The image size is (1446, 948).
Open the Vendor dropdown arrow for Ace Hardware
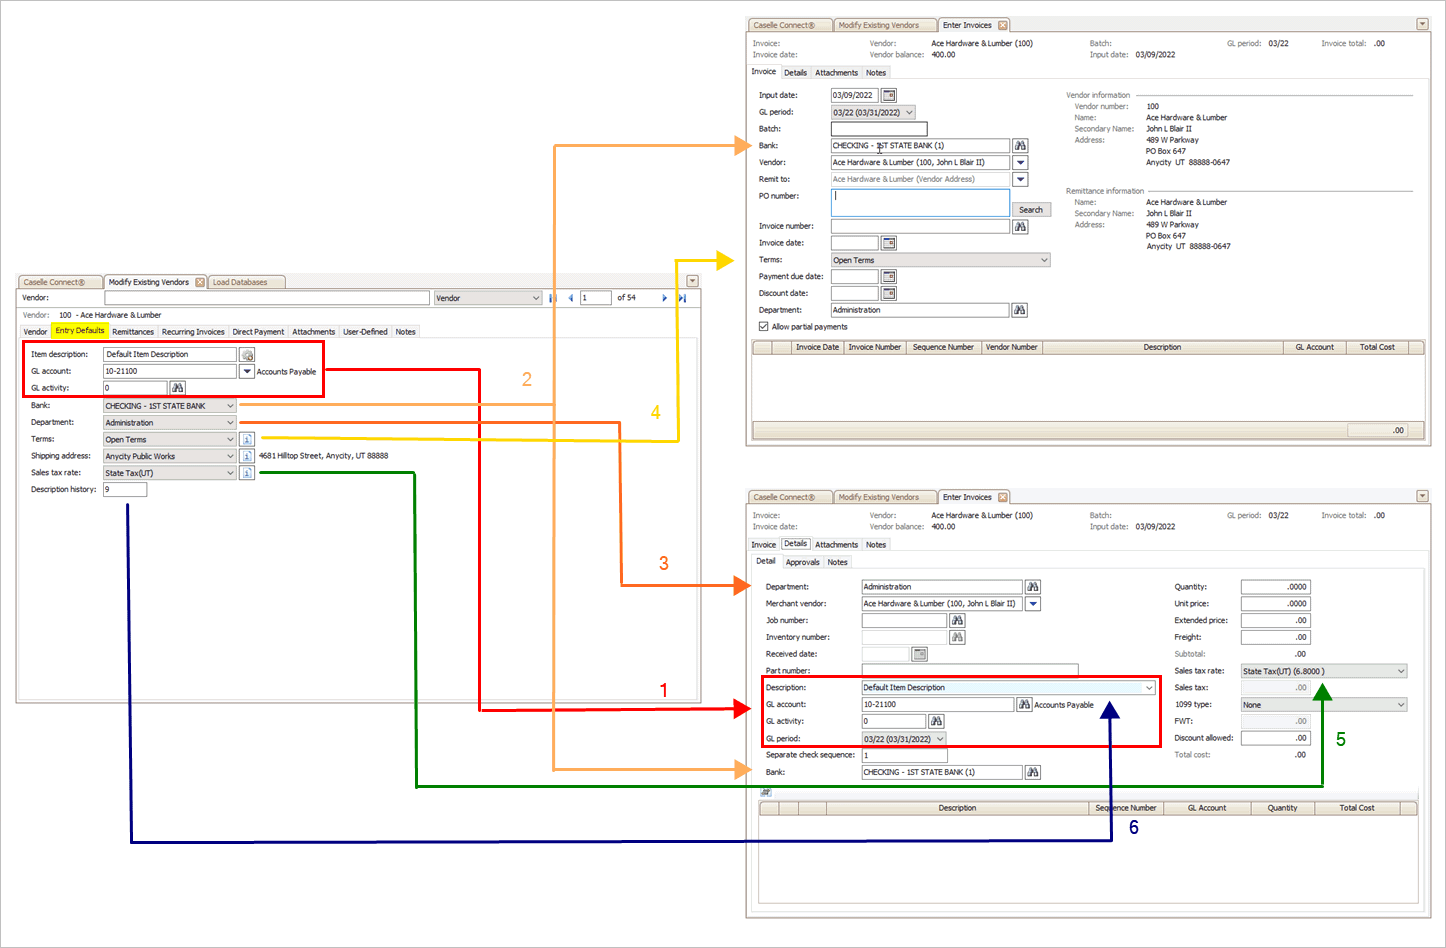(x=1020, y=163)
